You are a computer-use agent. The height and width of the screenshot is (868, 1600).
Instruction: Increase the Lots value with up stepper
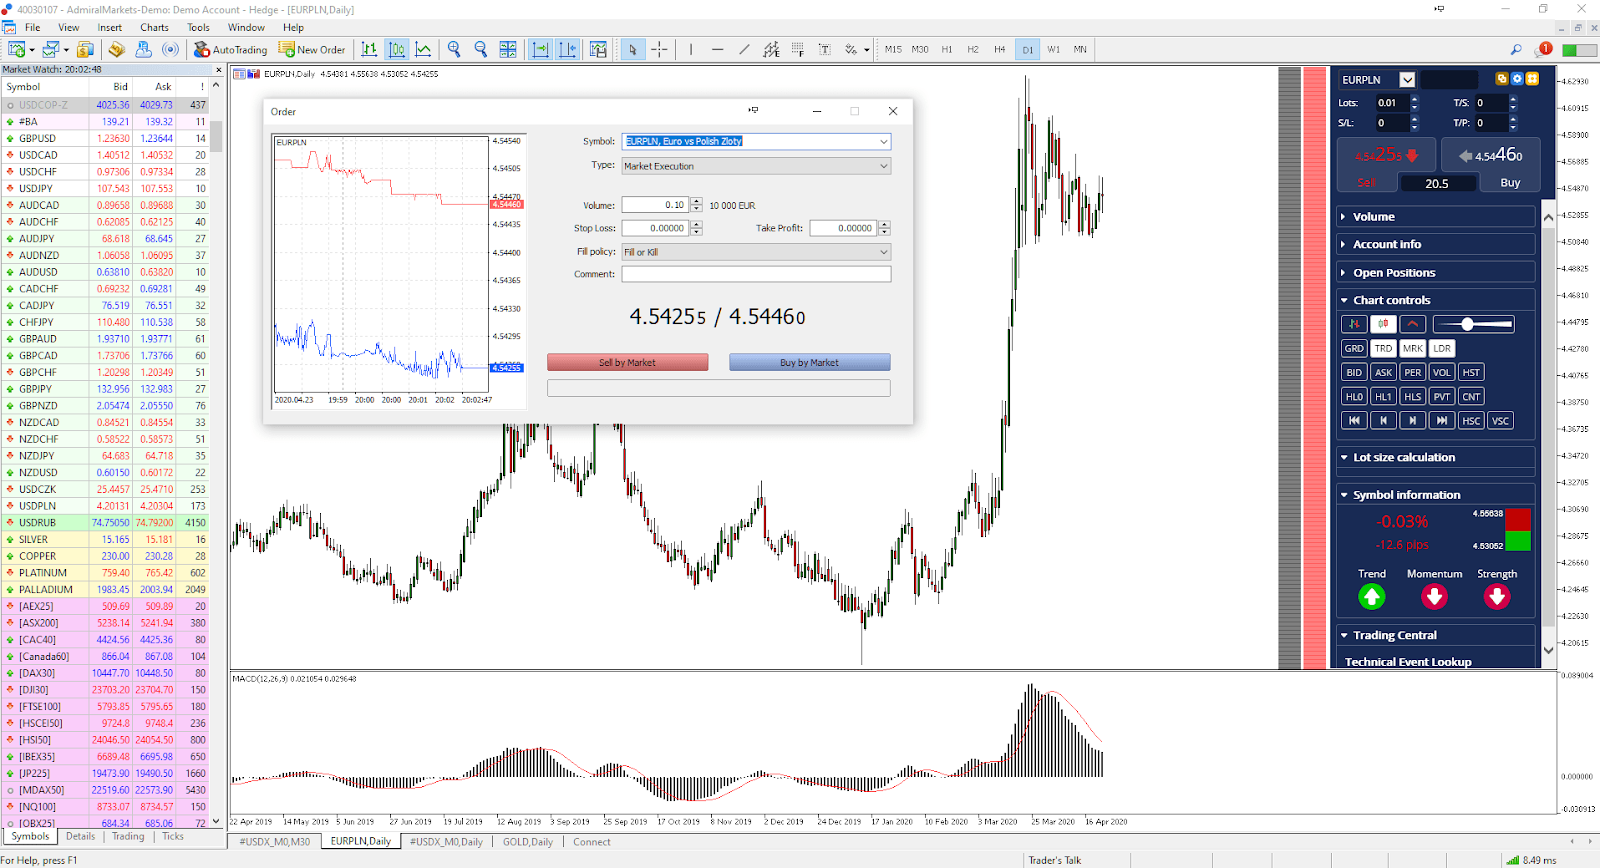tap(1414, 98)
